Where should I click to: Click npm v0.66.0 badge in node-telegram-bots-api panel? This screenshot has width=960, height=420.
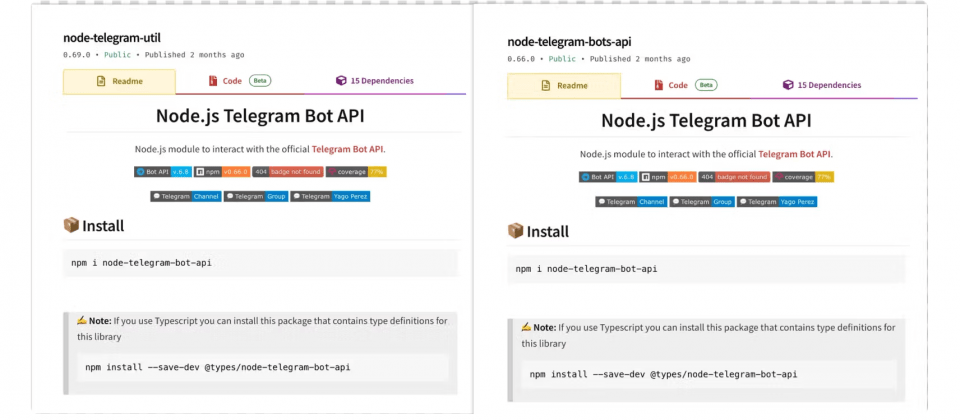[668, 177]
